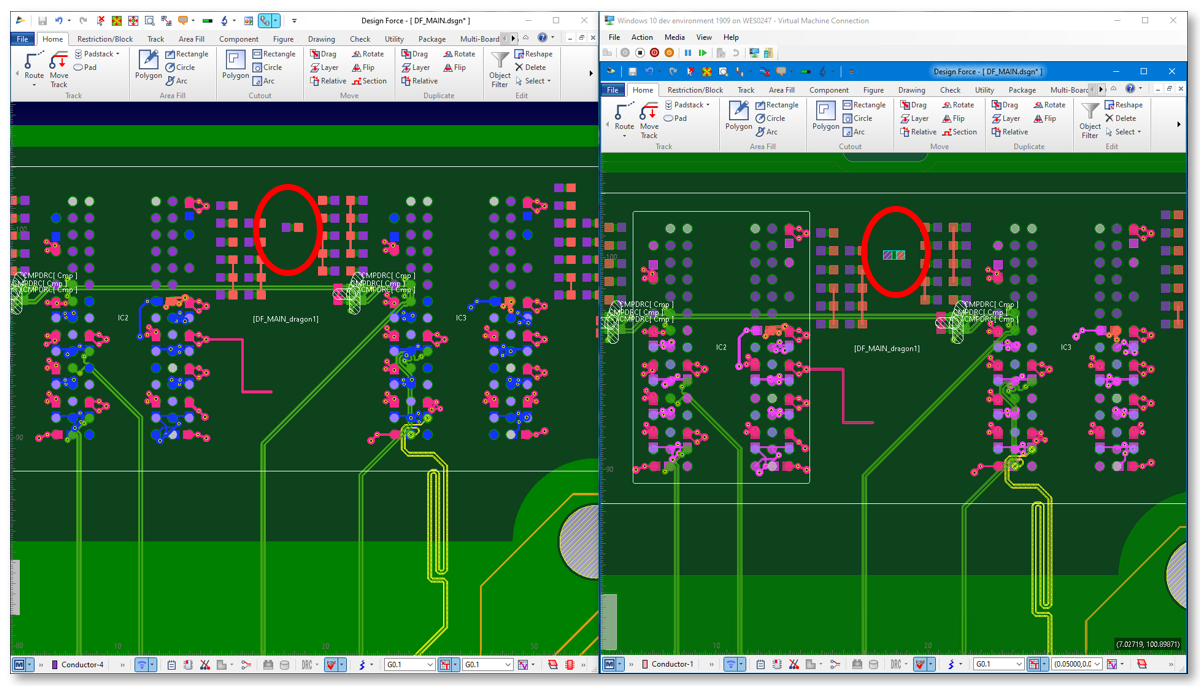
Task: Click the VM Pause button
Action: click(x=688, y=52)
